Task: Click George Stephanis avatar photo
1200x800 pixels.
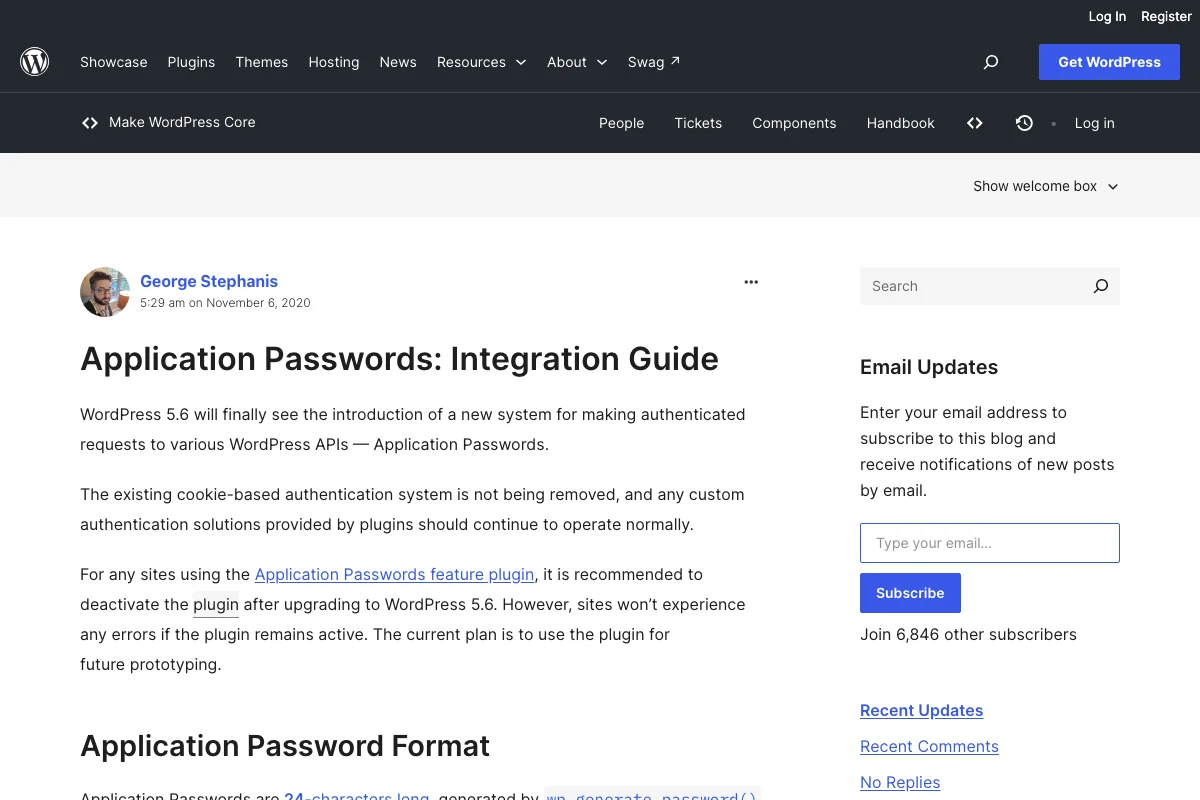Action: point(105,292)
